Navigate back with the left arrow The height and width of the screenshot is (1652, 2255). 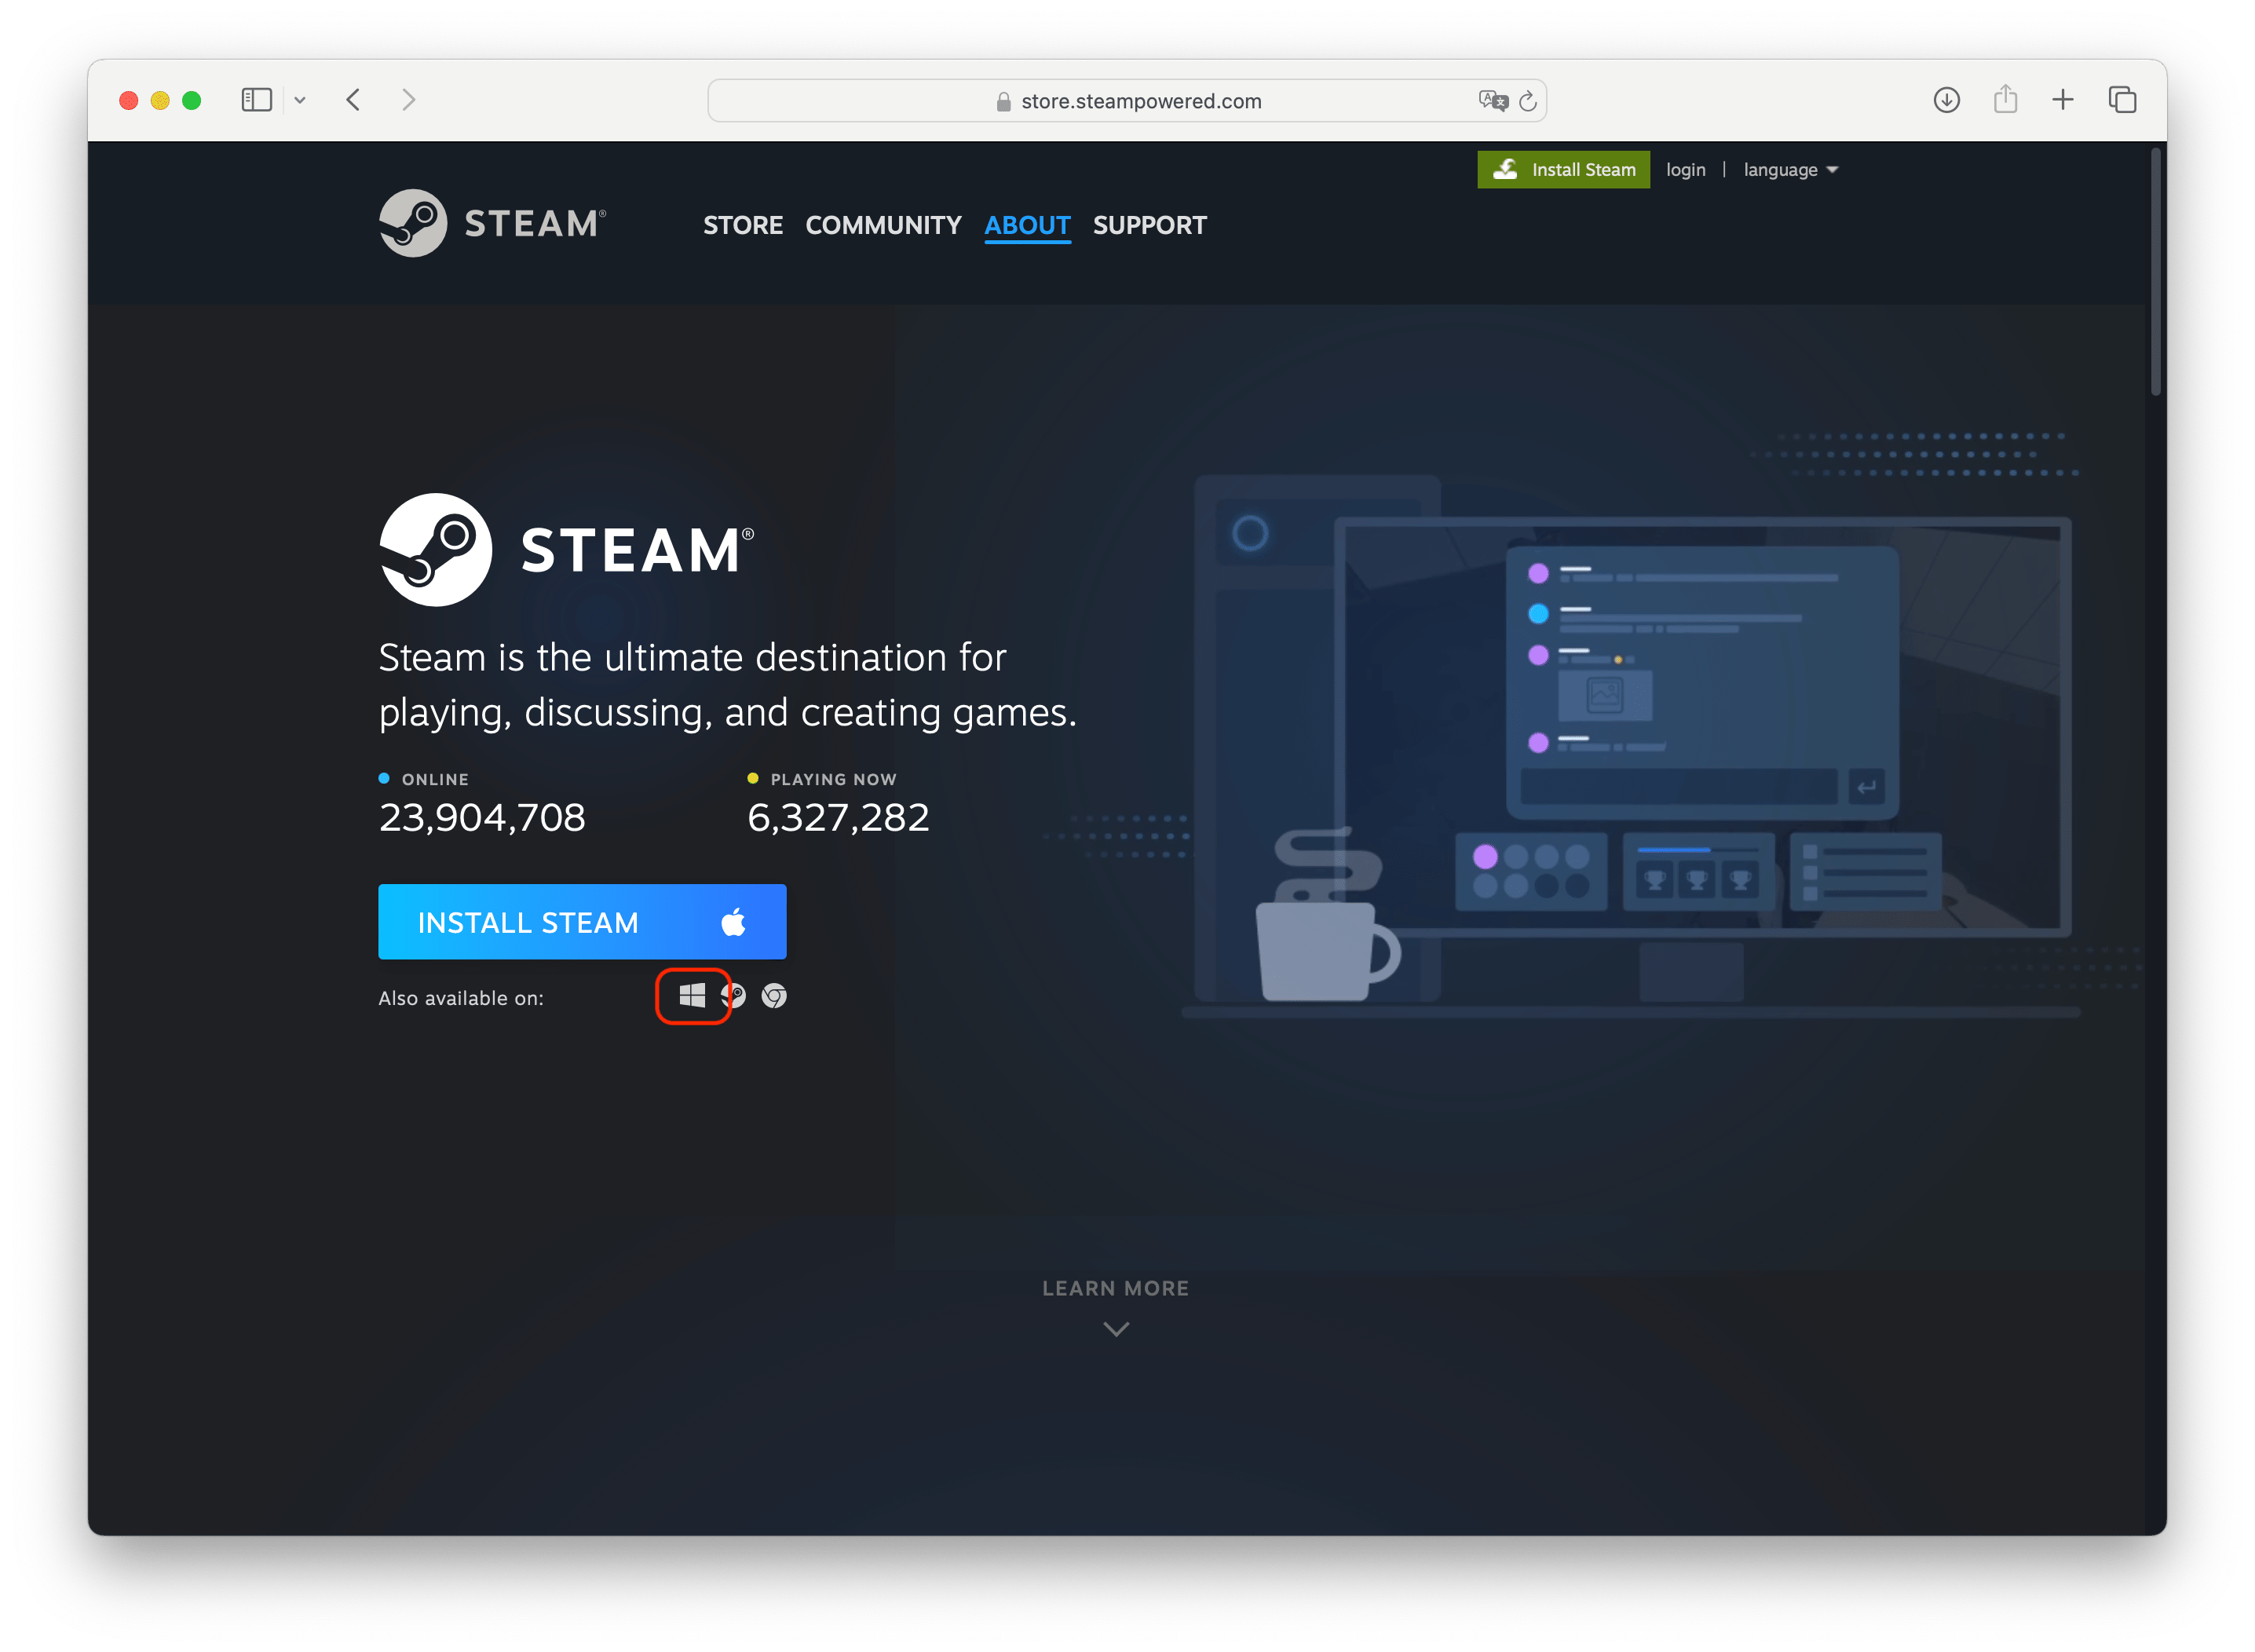[x=352, y=99]
